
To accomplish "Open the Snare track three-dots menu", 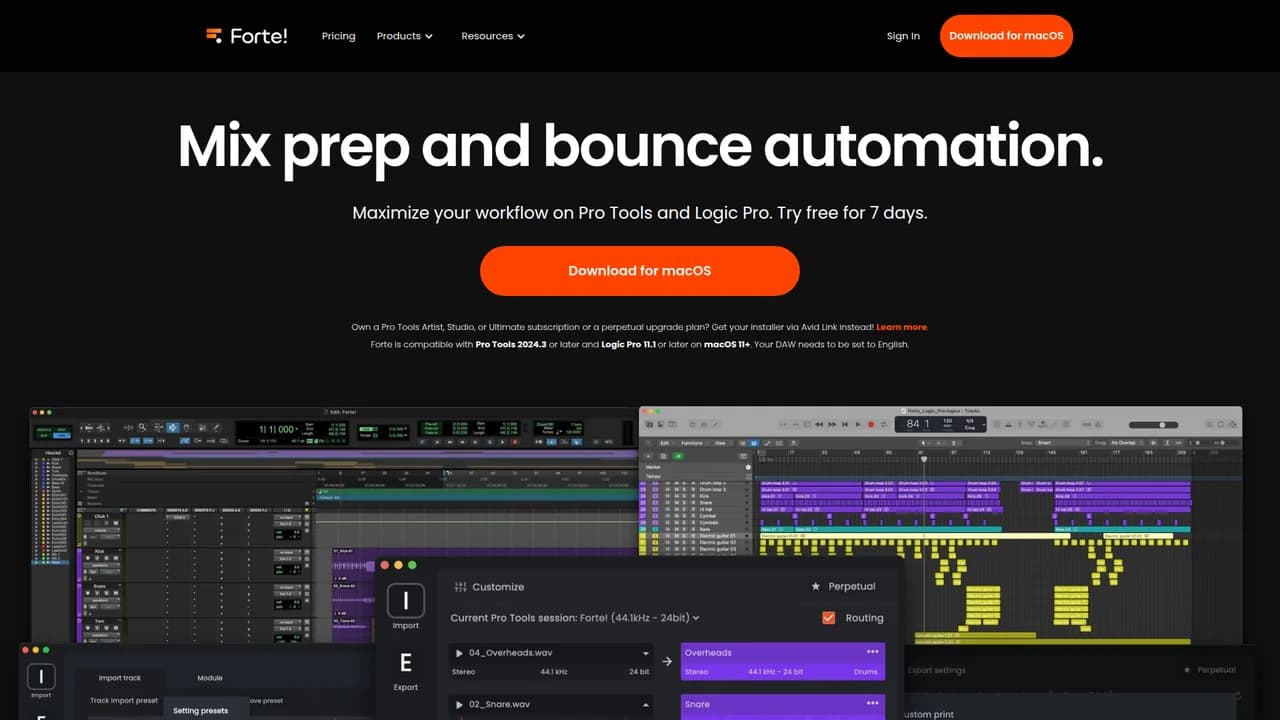I will pos(872,704).
